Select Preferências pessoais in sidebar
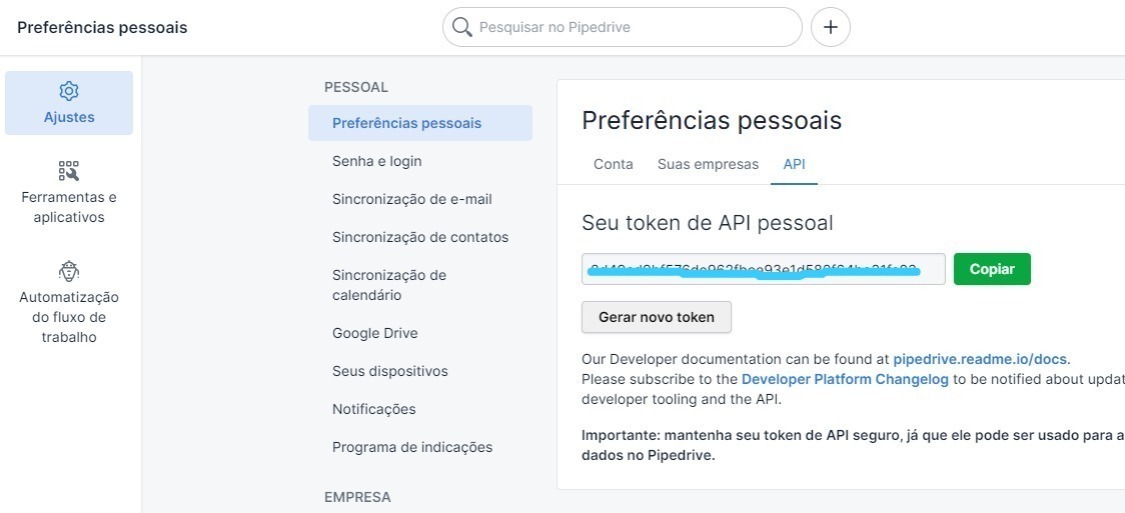The width and height of the screenshot is (1125, 513). (420, 123)
